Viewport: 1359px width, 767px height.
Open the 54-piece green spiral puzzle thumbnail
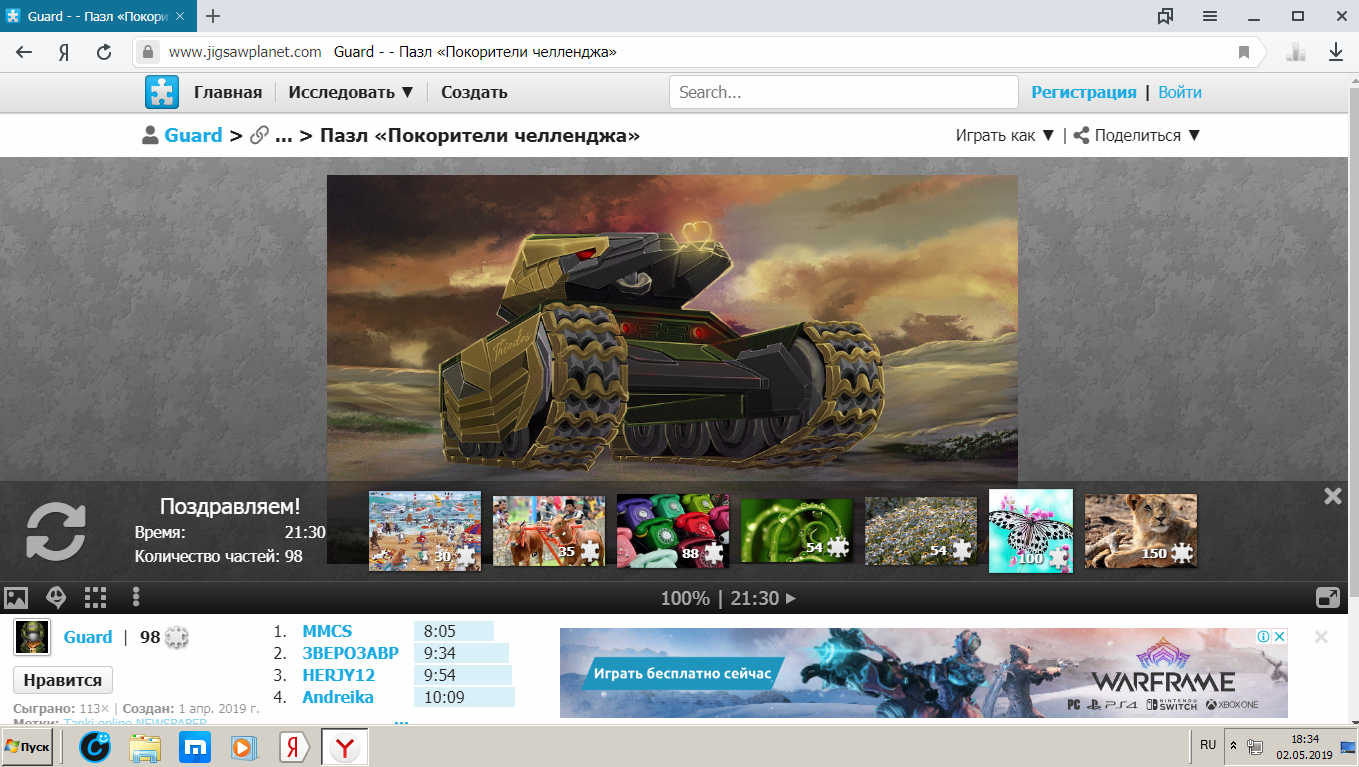click(x=797, y=531)
